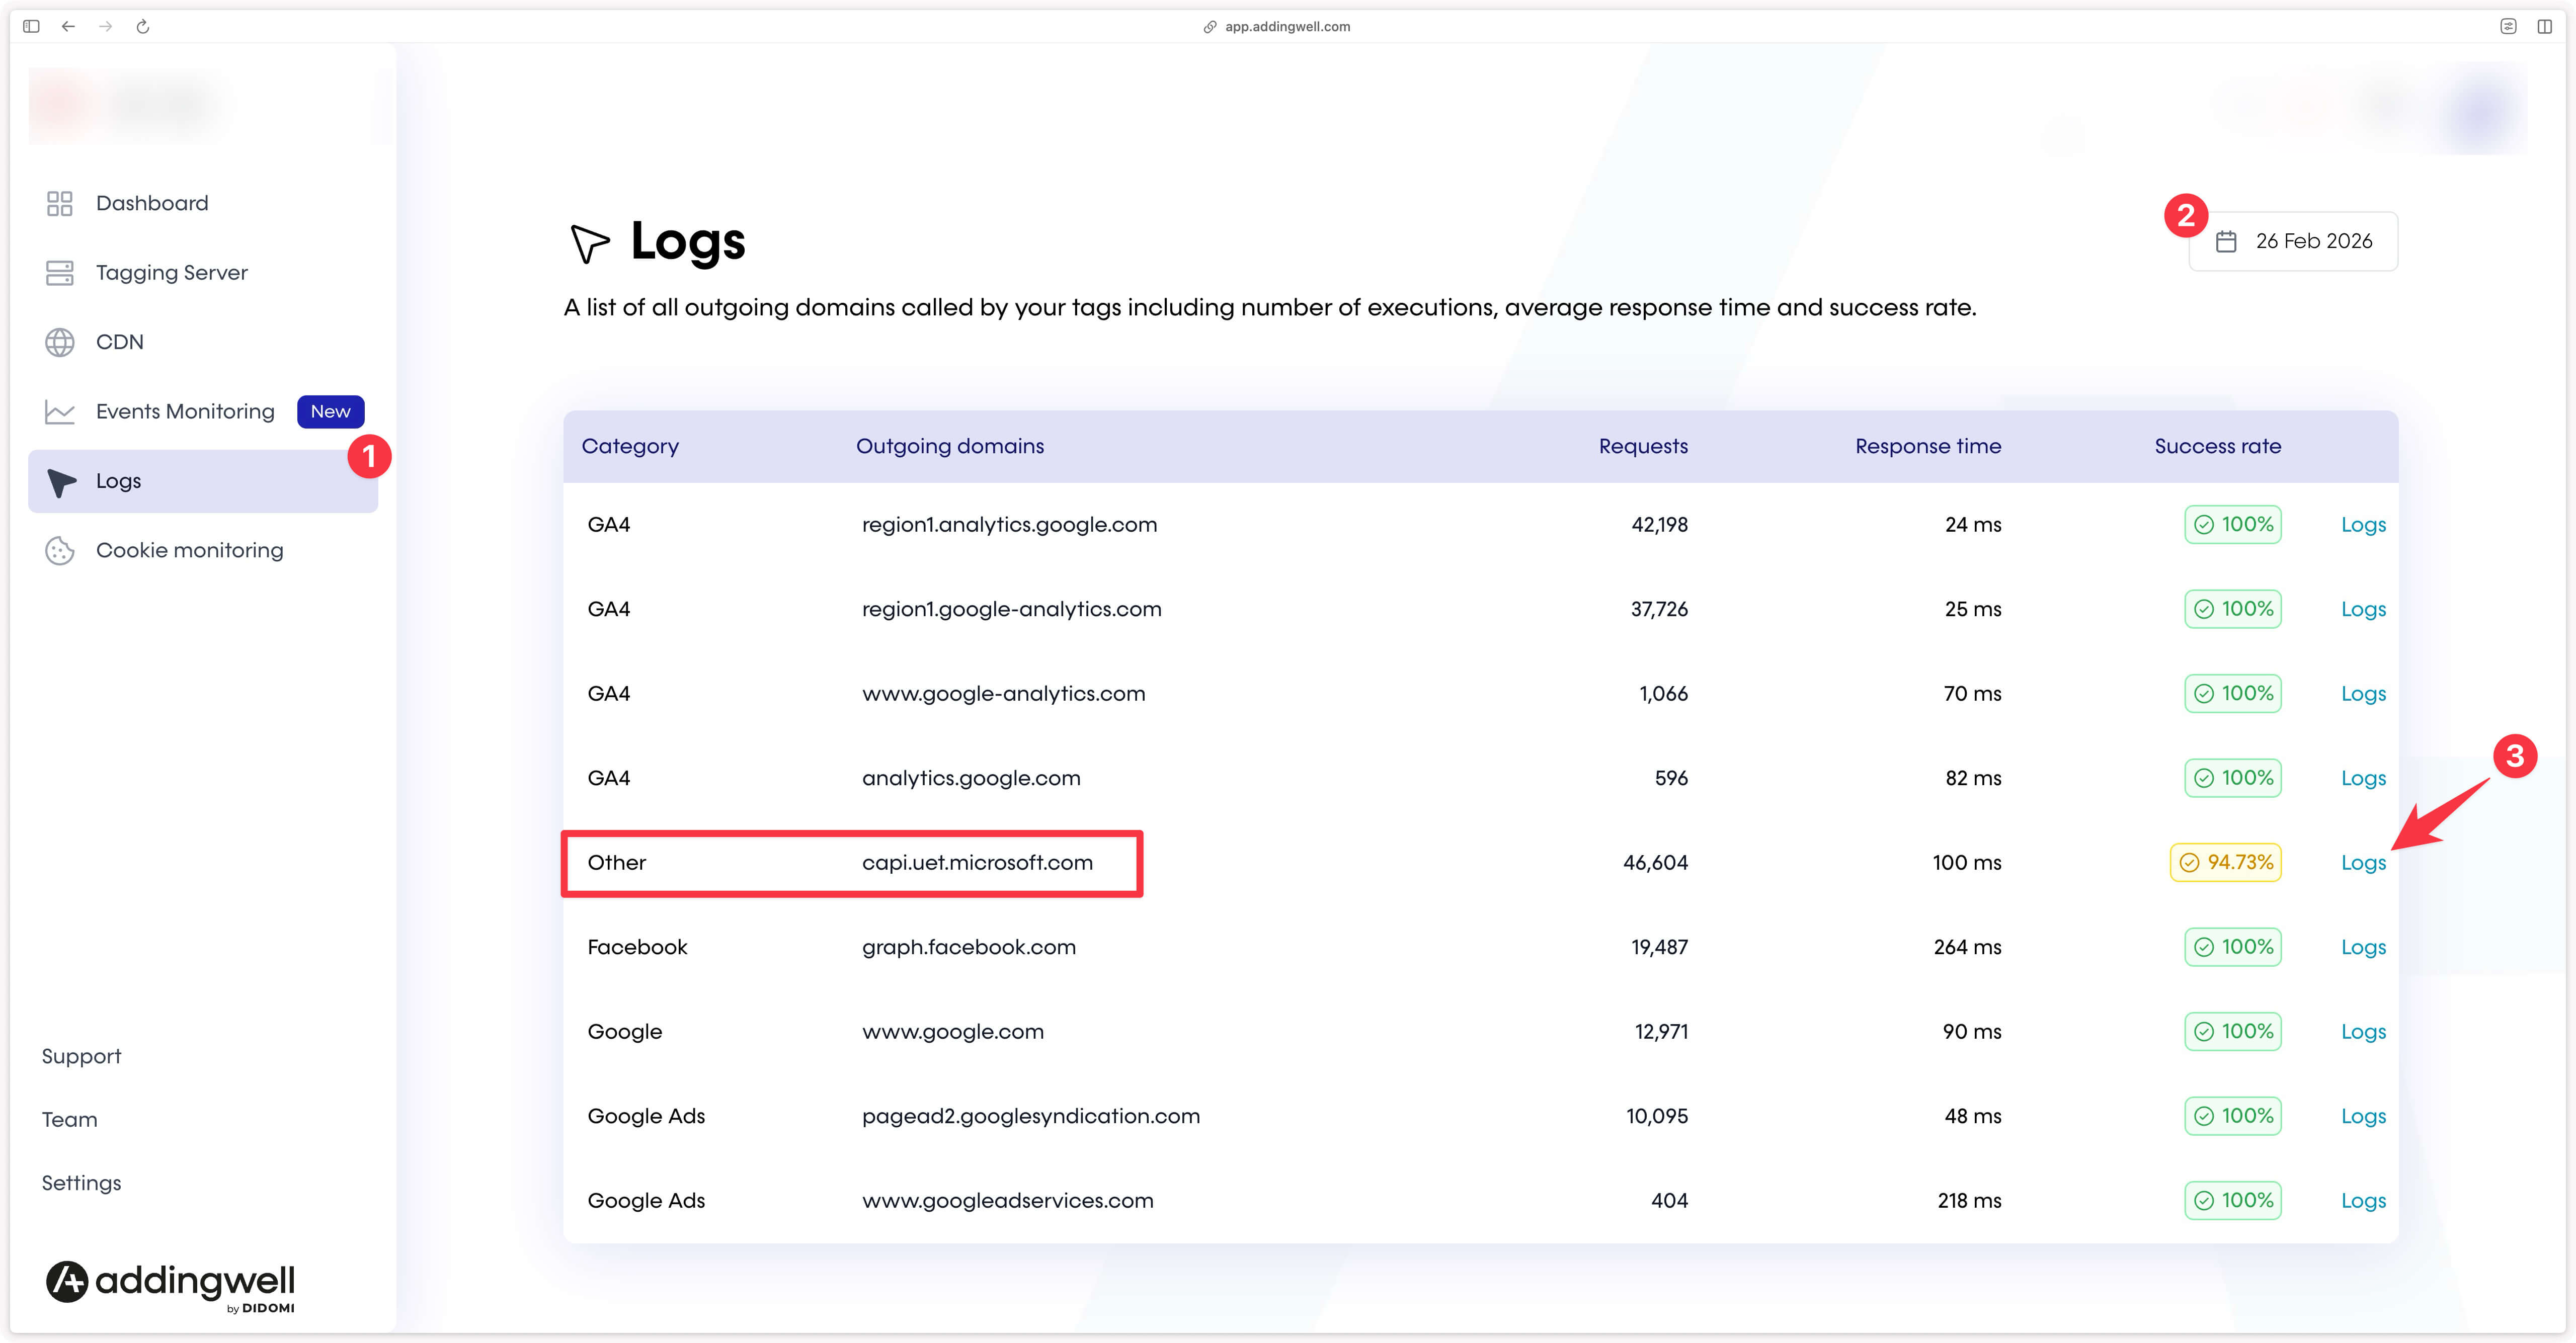
Task: Click the New badge beside Events Monitoring
Action: point(330,411)
